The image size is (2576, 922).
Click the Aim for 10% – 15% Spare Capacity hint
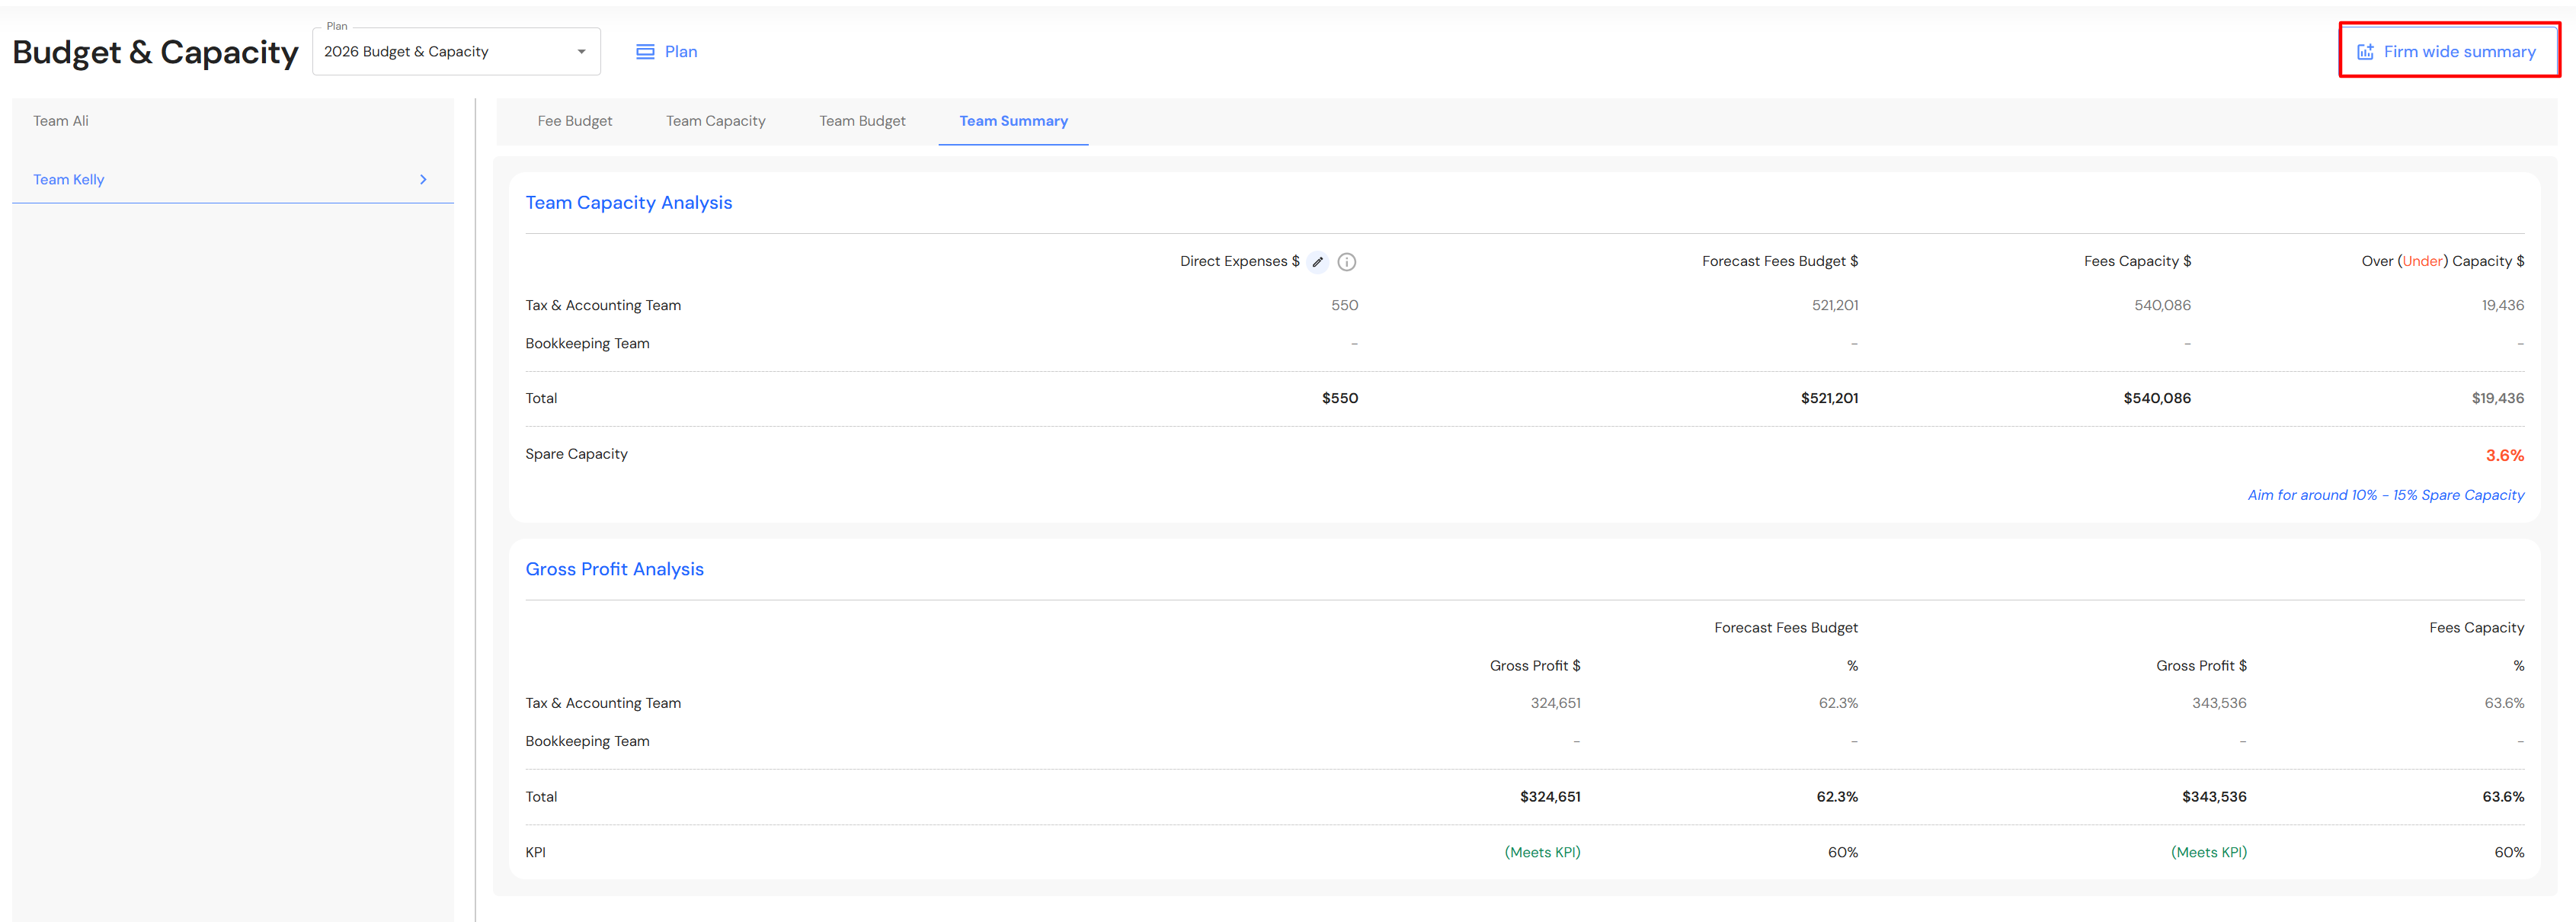point(2385,495)
